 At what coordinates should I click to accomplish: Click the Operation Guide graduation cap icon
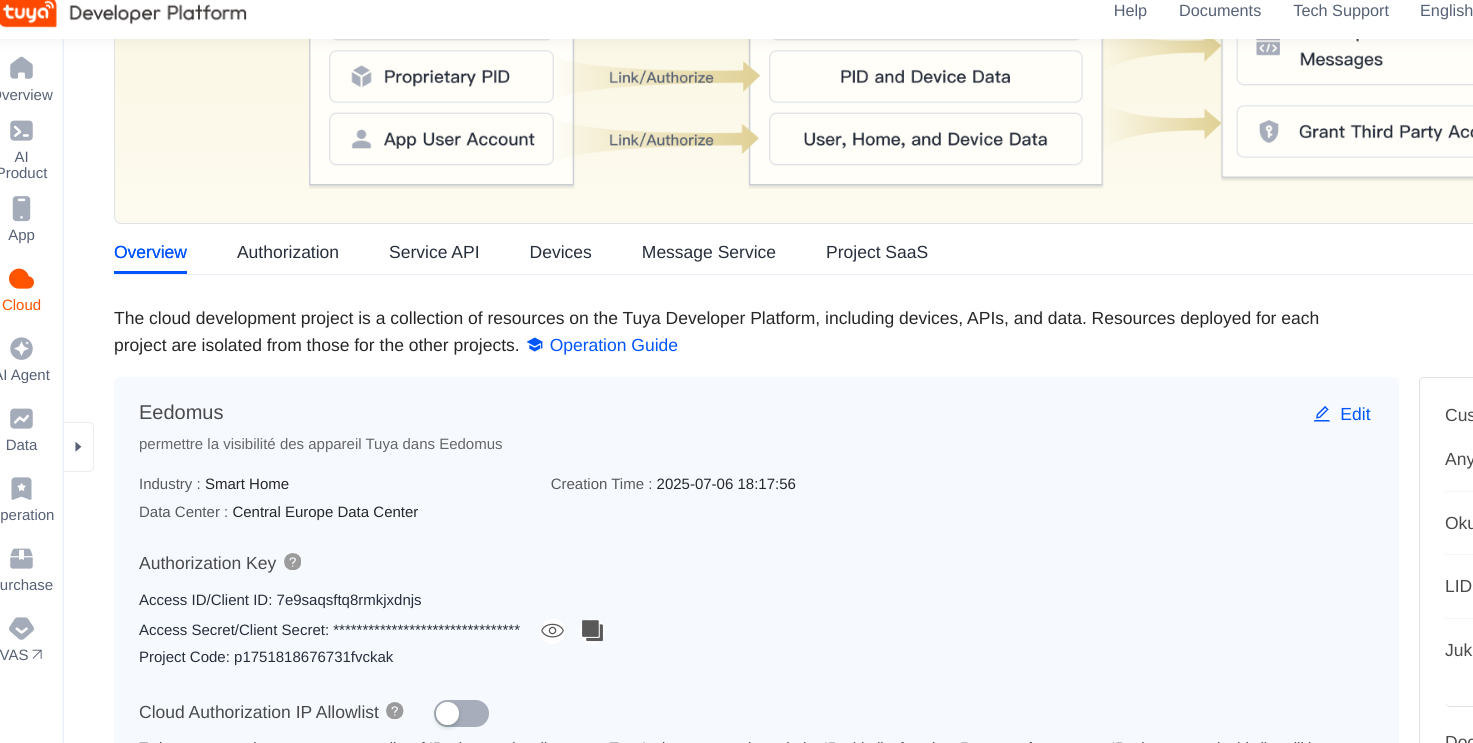535,345
